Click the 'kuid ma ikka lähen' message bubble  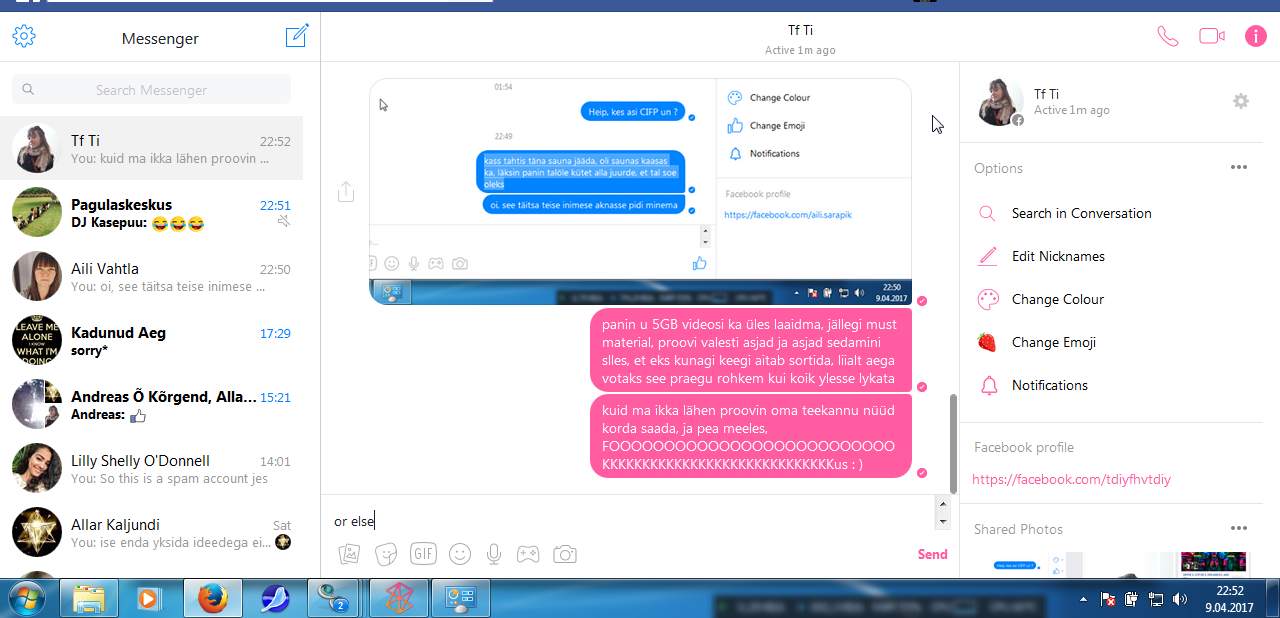[751, 437]
